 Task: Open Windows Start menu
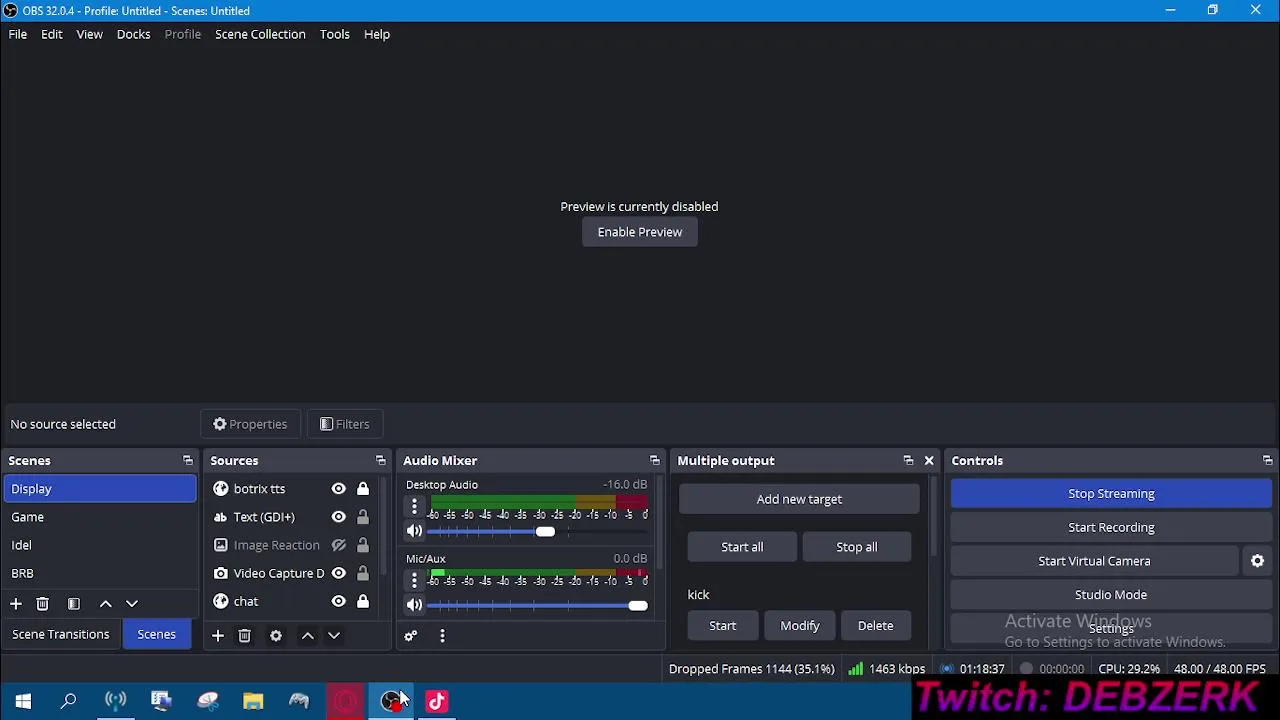pos(23,701)
